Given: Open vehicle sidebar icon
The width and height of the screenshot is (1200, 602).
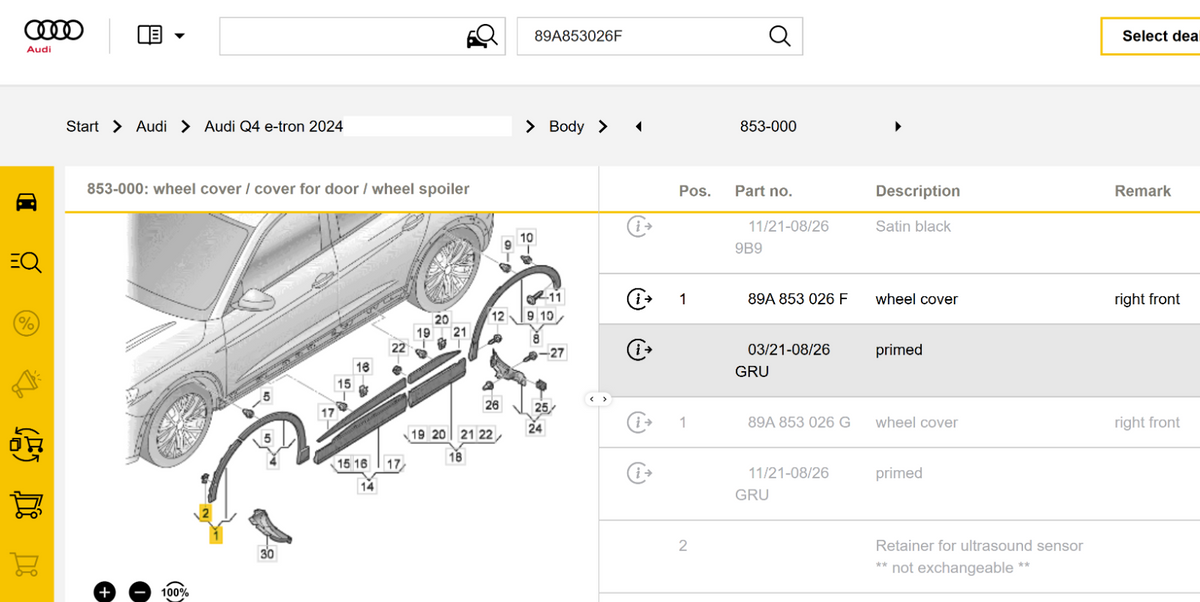Looking at the screenshot, I should [27, 201].
